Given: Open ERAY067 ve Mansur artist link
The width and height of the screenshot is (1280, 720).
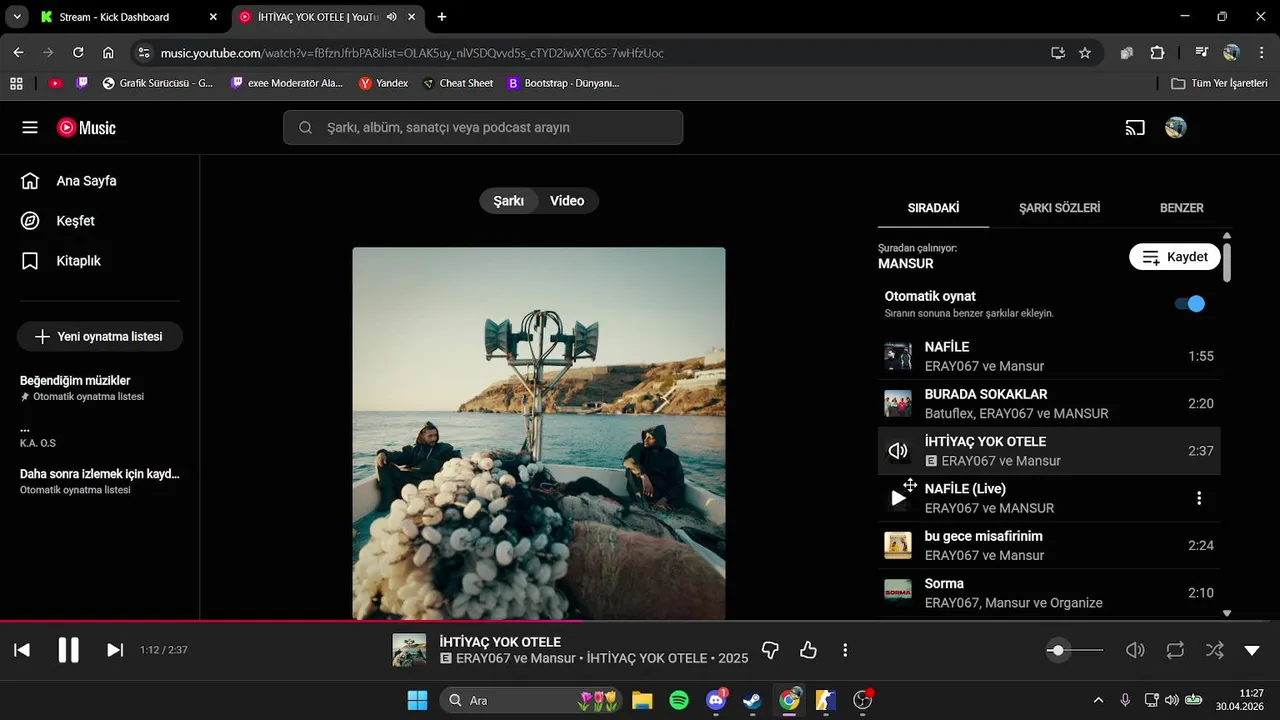Looking at the screenshot, I should pos(516,658).
